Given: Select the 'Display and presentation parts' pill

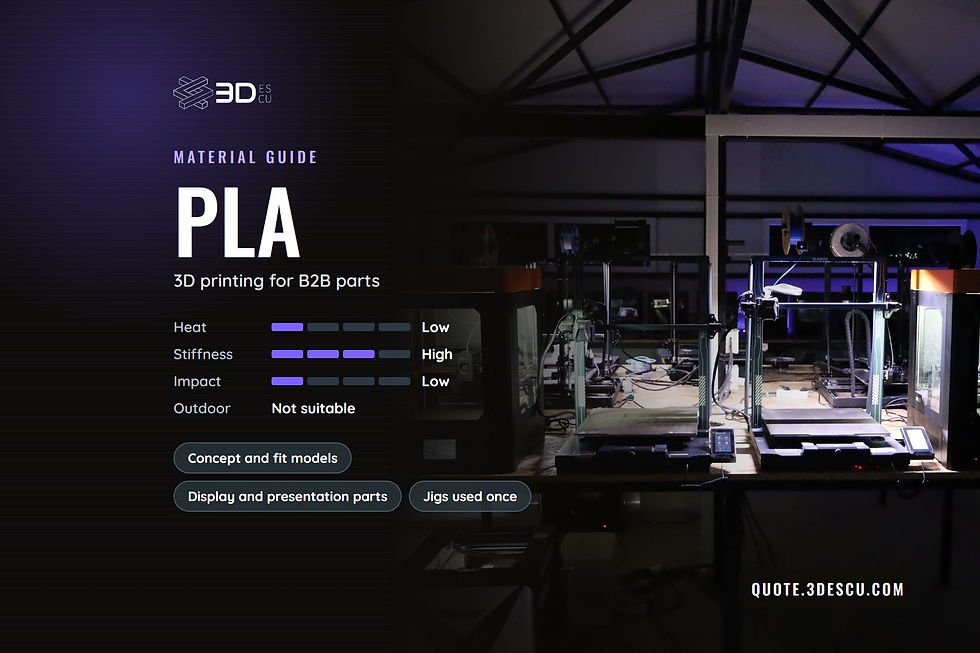Looking at the screenshot, I should coord(288,496).
